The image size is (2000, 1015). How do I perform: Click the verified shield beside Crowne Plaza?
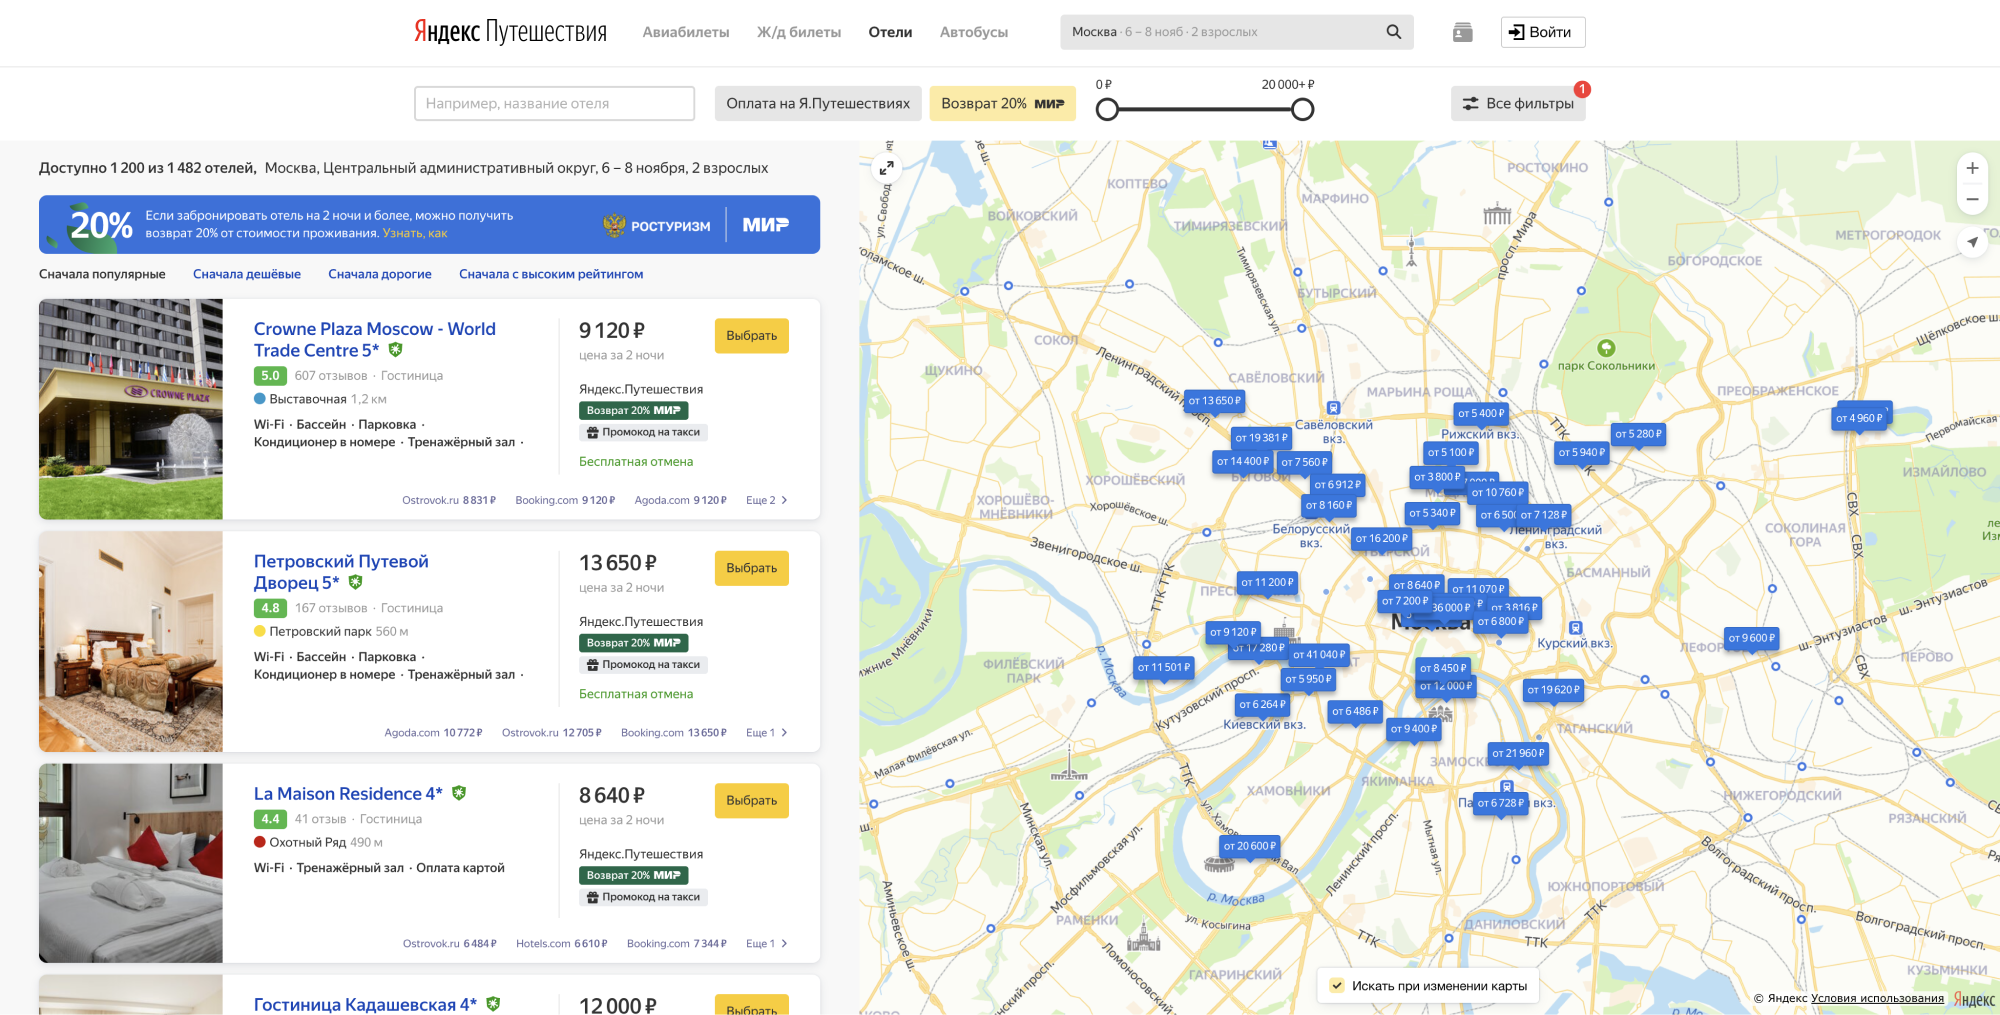[x=396, y=350]
